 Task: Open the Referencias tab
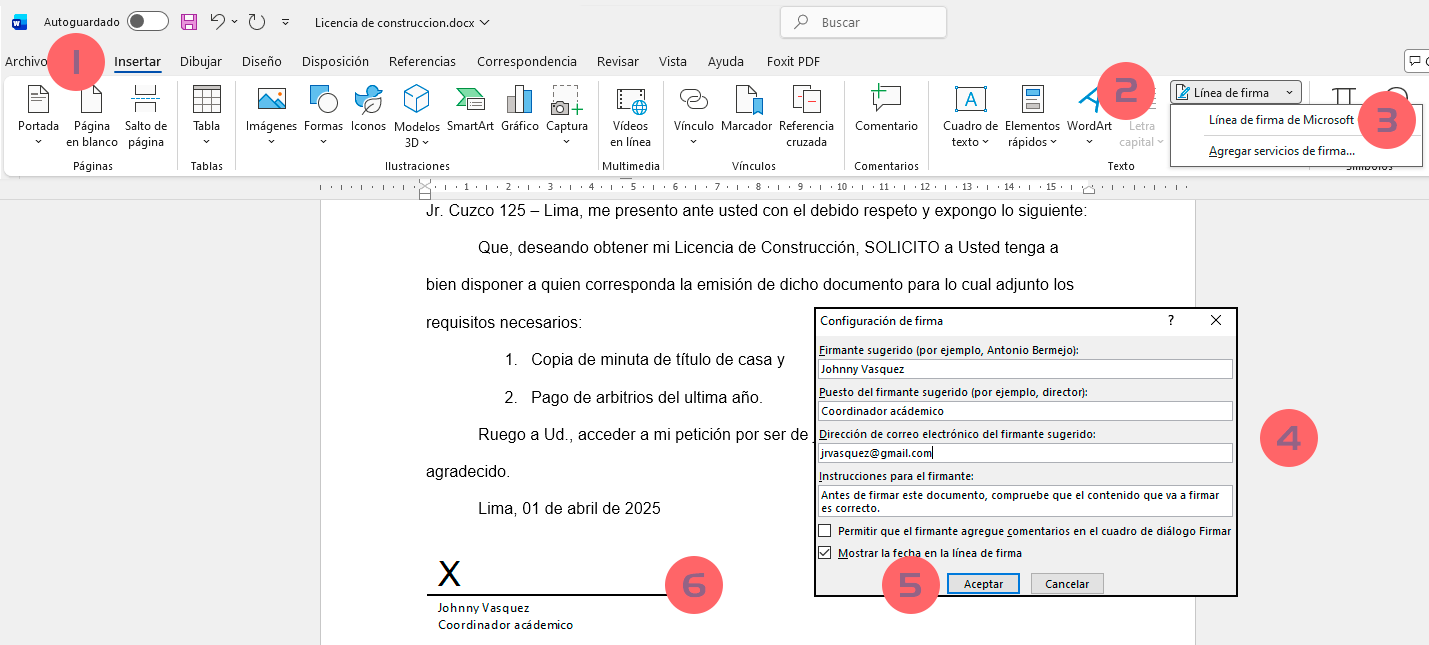click(x=422, y=62)
